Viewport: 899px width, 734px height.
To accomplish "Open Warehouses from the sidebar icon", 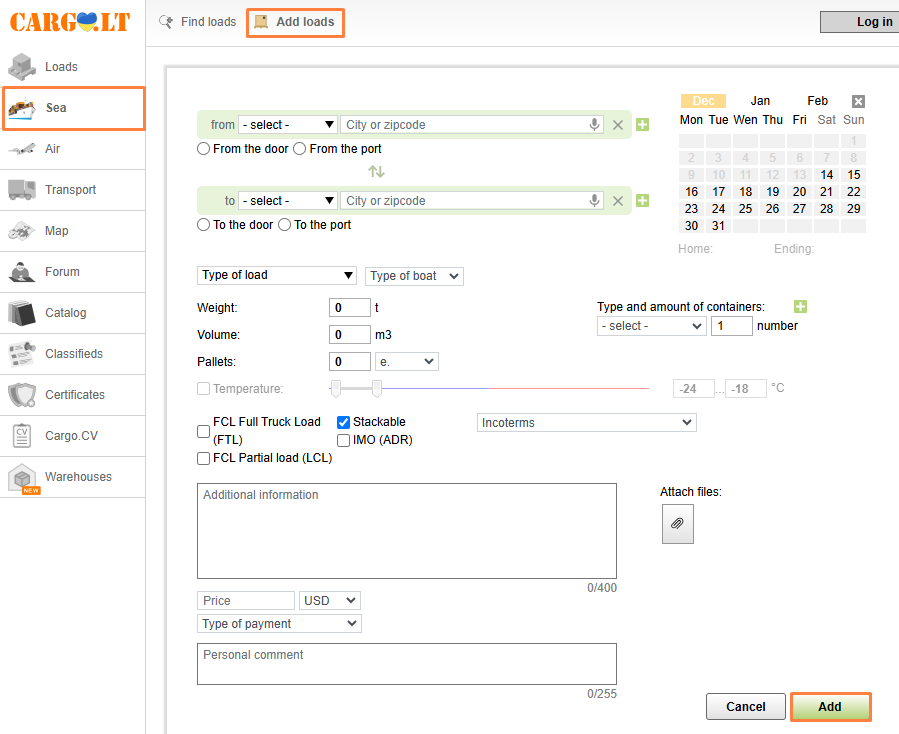I will pos(22,478).
